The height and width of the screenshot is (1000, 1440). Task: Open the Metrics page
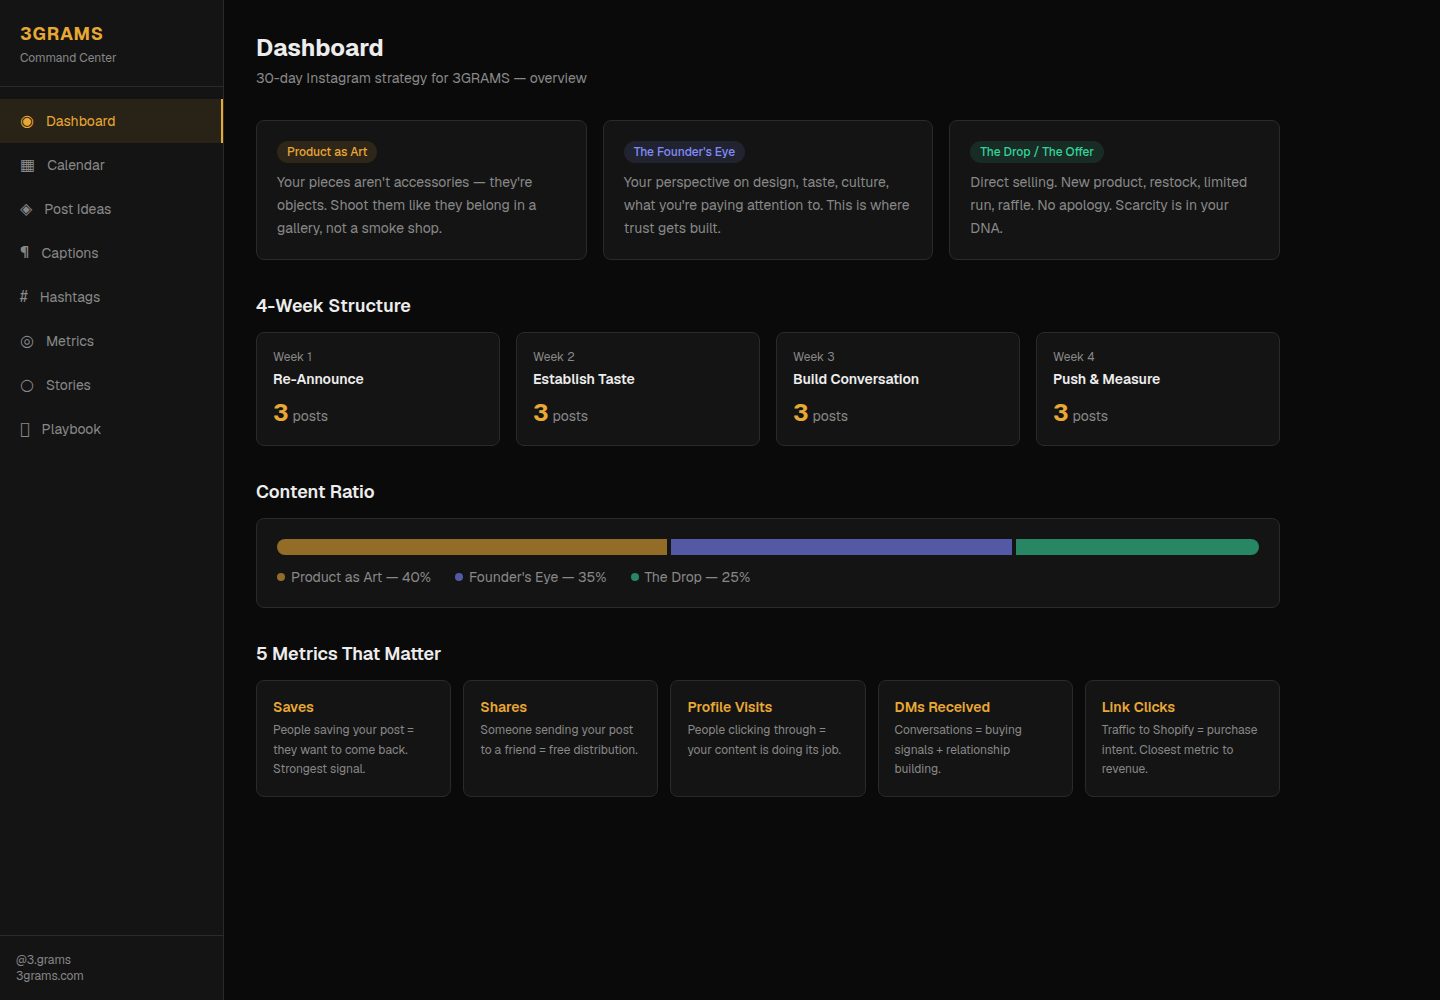pos(111,341)
